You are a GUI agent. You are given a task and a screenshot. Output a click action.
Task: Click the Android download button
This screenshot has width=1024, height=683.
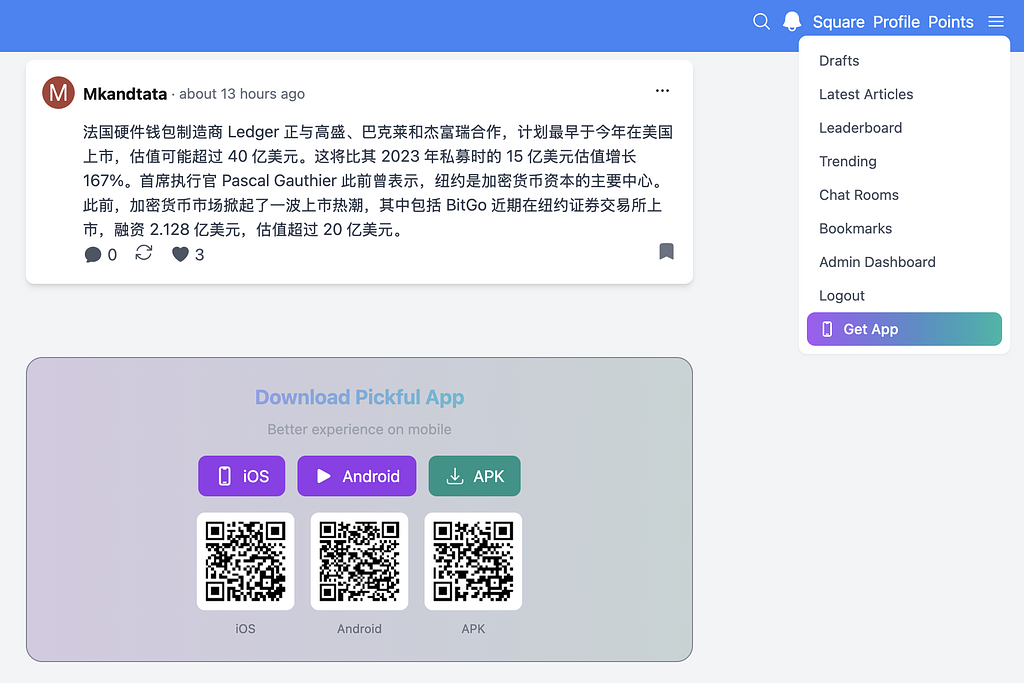tap(357, 476)
